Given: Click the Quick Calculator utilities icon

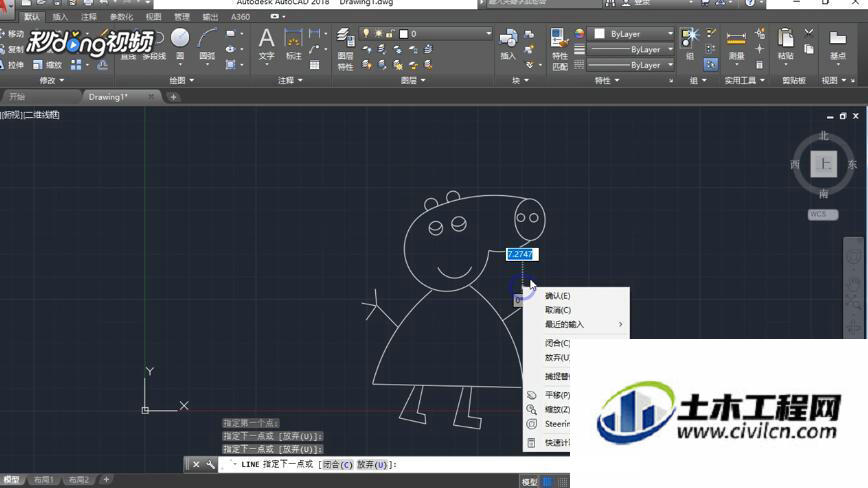Looking at the screenshot, I should coord(760,65).
